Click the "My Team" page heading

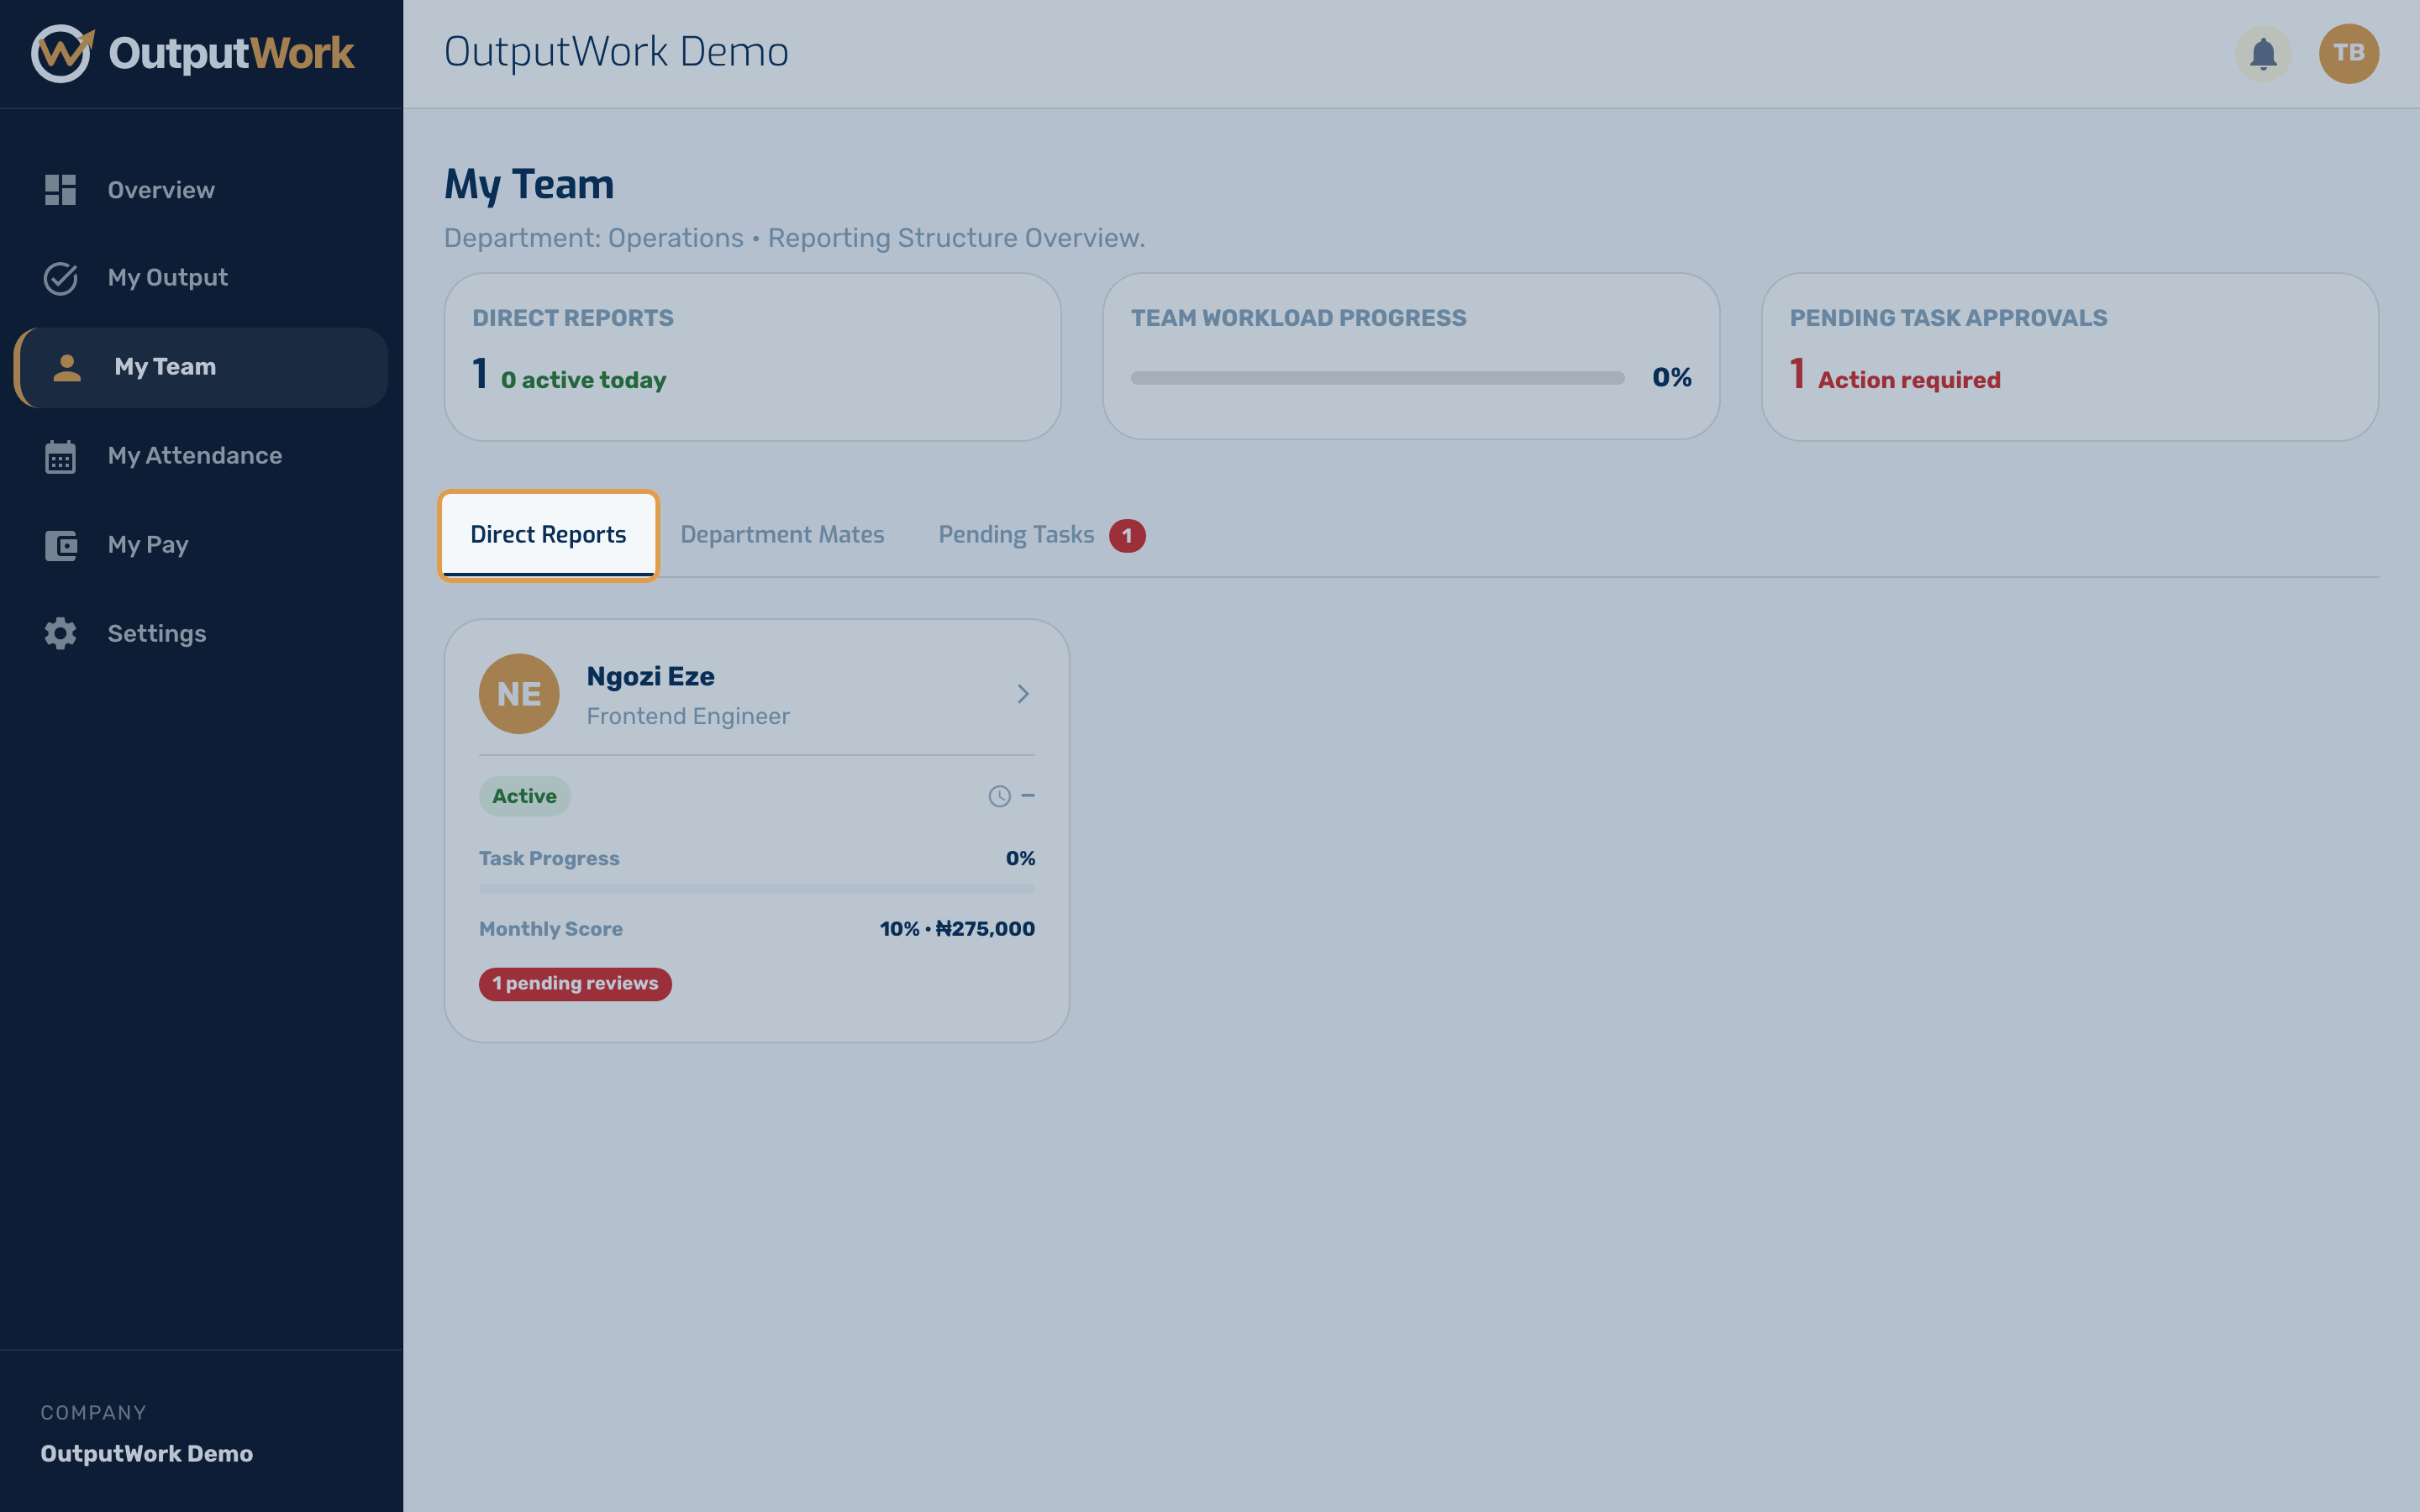click(x=529, y=185)
